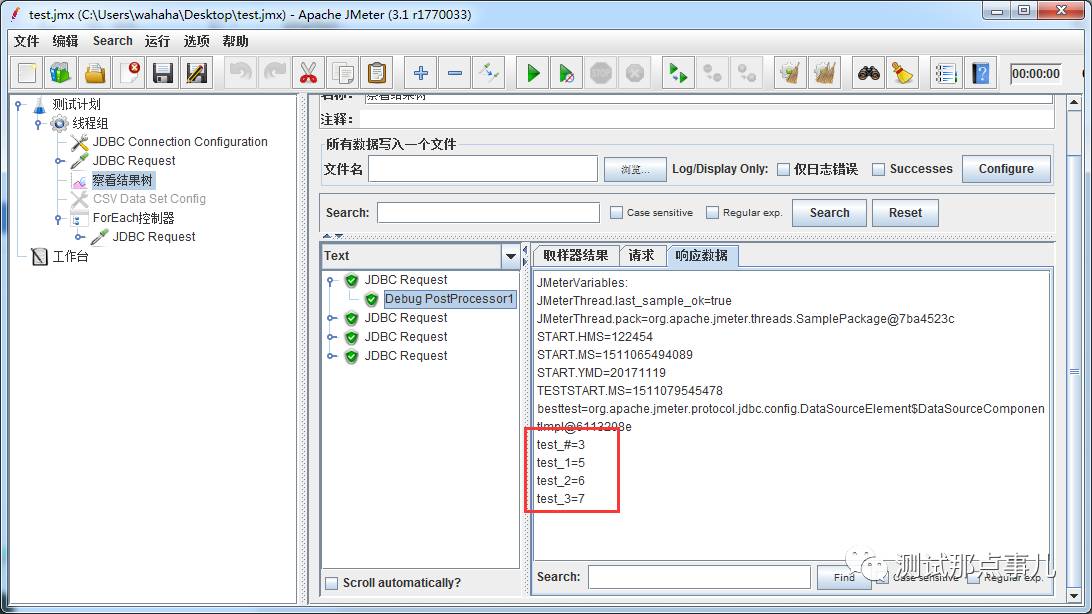
Task: Expand second JDBC Request result
Action: 332,318
